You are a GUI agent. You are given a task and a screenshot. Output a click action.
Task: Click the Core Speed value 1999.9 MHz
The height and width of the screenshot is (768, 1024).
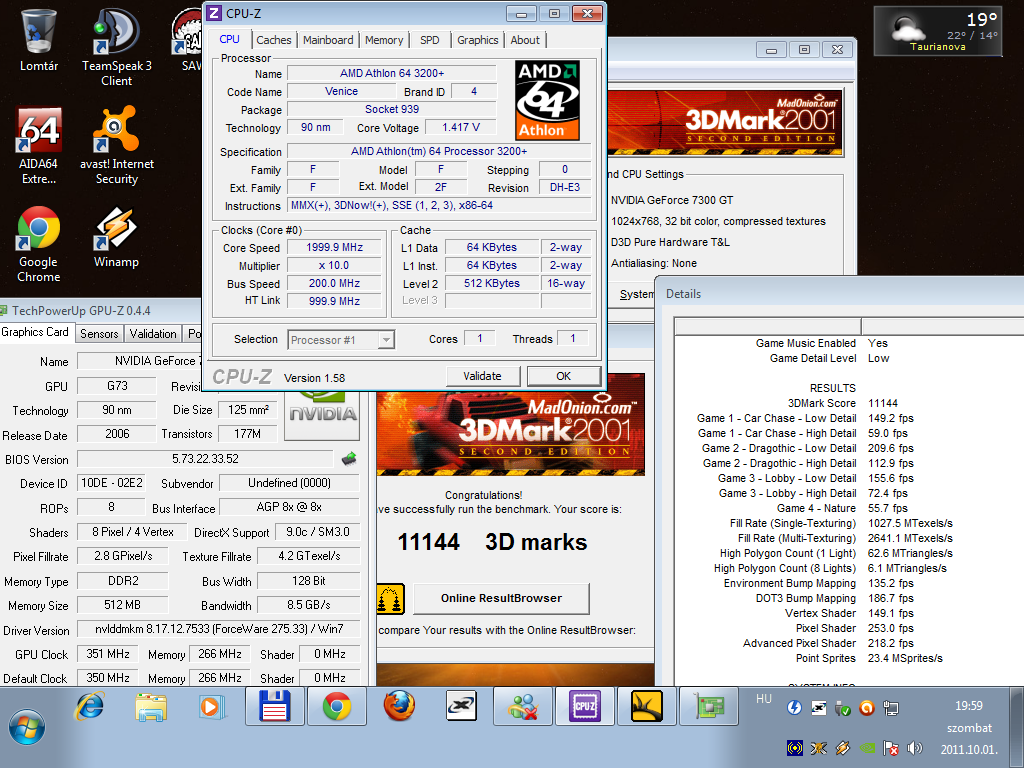pyautogui.click(x=334, y=248)
